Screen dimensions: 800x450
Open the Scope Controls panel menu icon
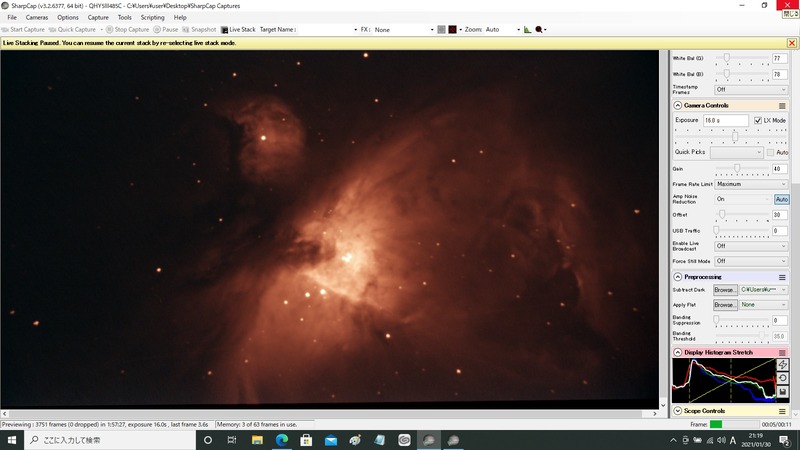(x=782, y=411)
